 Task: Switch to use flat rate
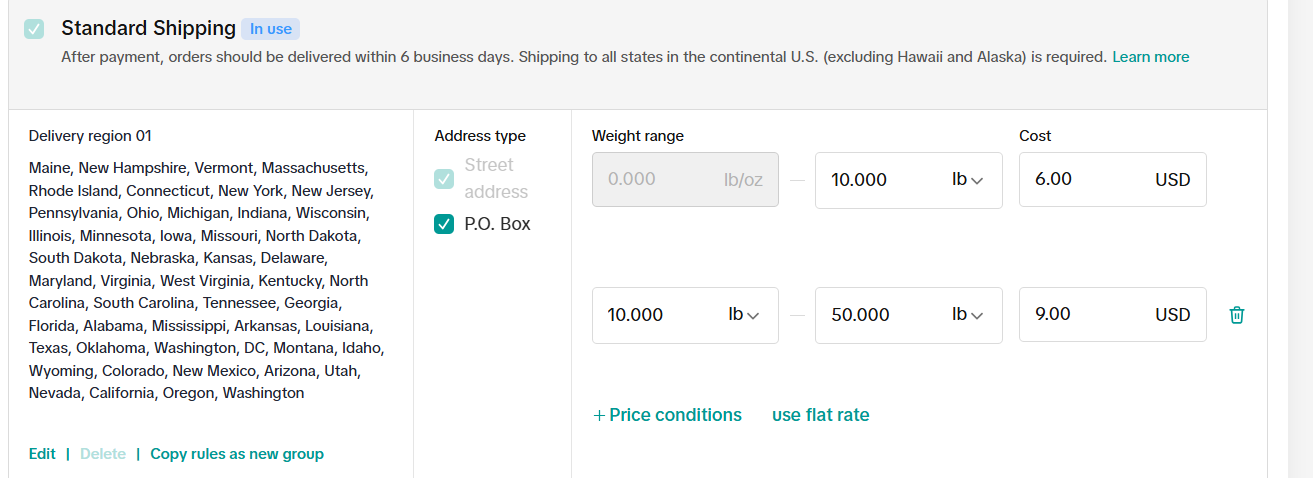coord(820,415)
